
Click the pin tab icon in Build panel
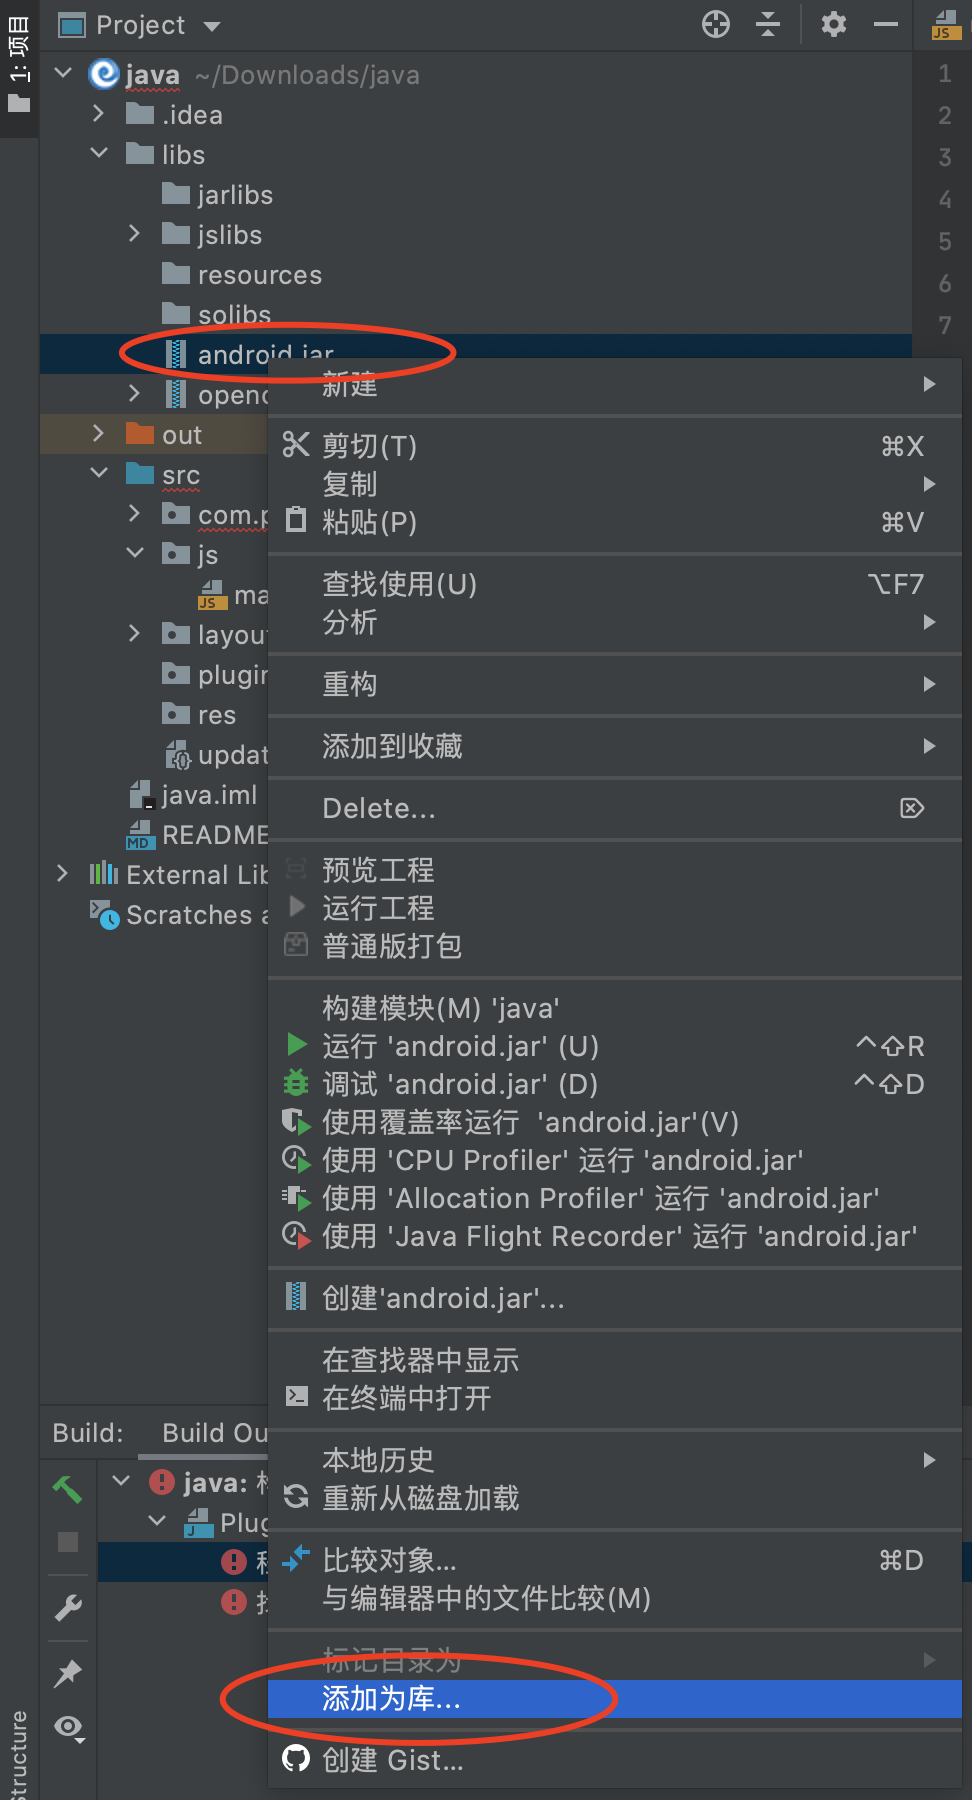68,1673
